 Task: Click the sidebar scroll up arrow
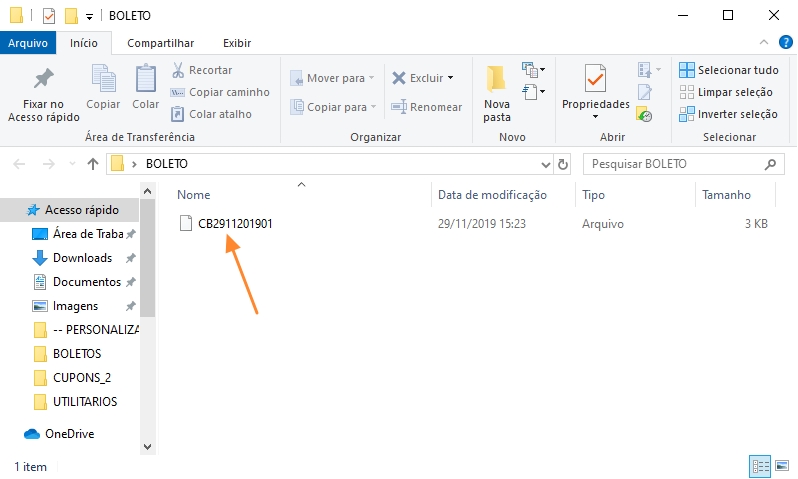point(148,191)
